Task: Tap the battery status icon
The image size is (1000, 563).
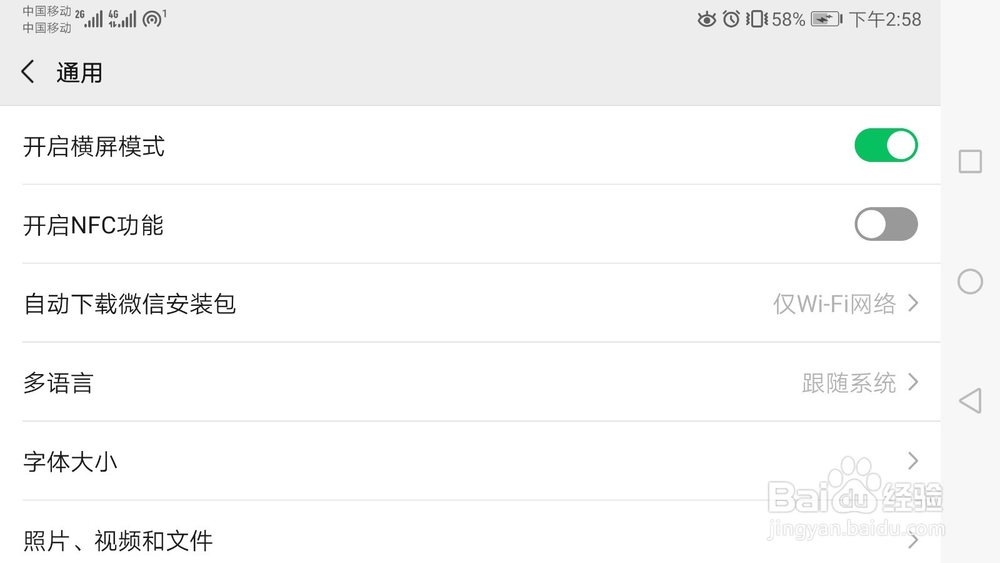Action: point(826,19)
